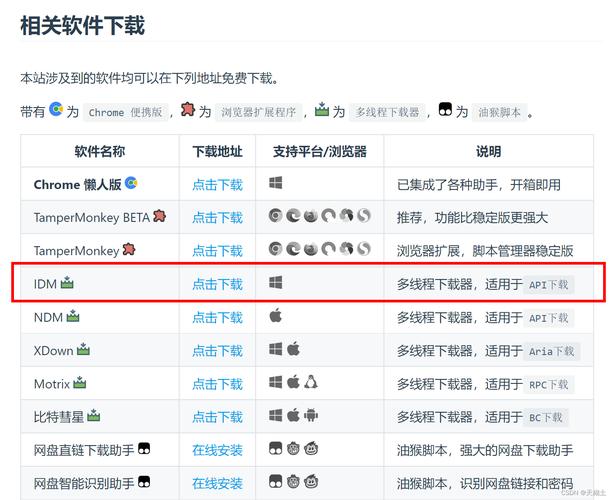Click the Opera icon in TamperMonkey BETA row
The height and width of the screenshot is (500, 613).
328,215
